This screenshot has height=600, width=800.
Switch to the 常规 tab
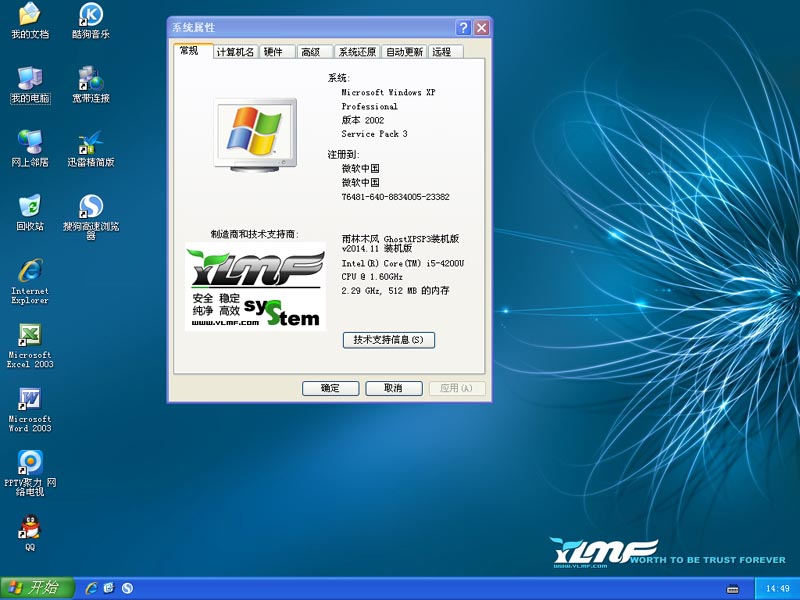193,51
